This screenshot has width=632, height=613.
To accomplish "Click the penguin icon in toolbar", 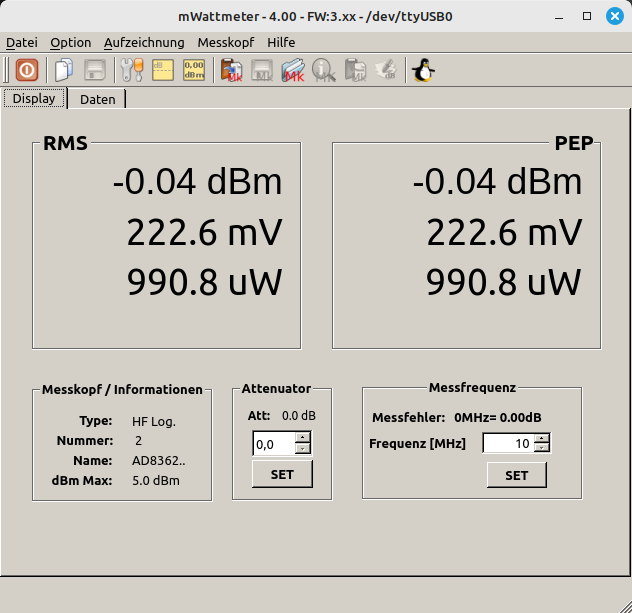I will (423, 70).
